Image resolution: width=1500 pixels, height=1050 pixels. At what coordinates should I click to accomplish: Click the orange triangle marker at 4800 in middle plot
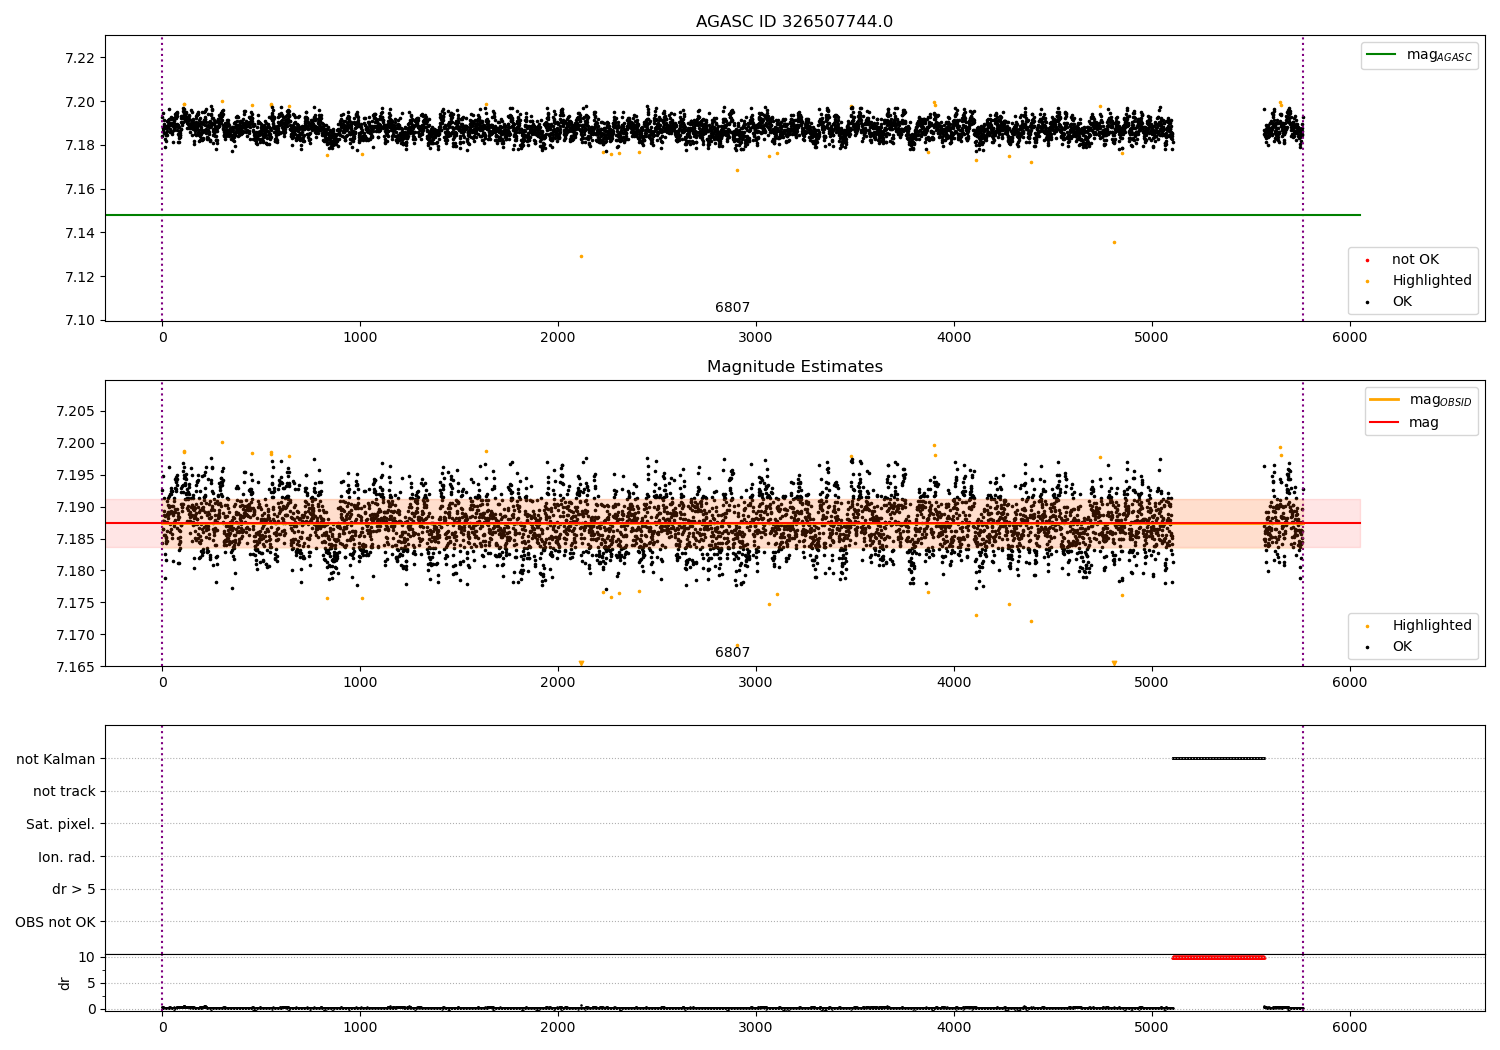1114,663
